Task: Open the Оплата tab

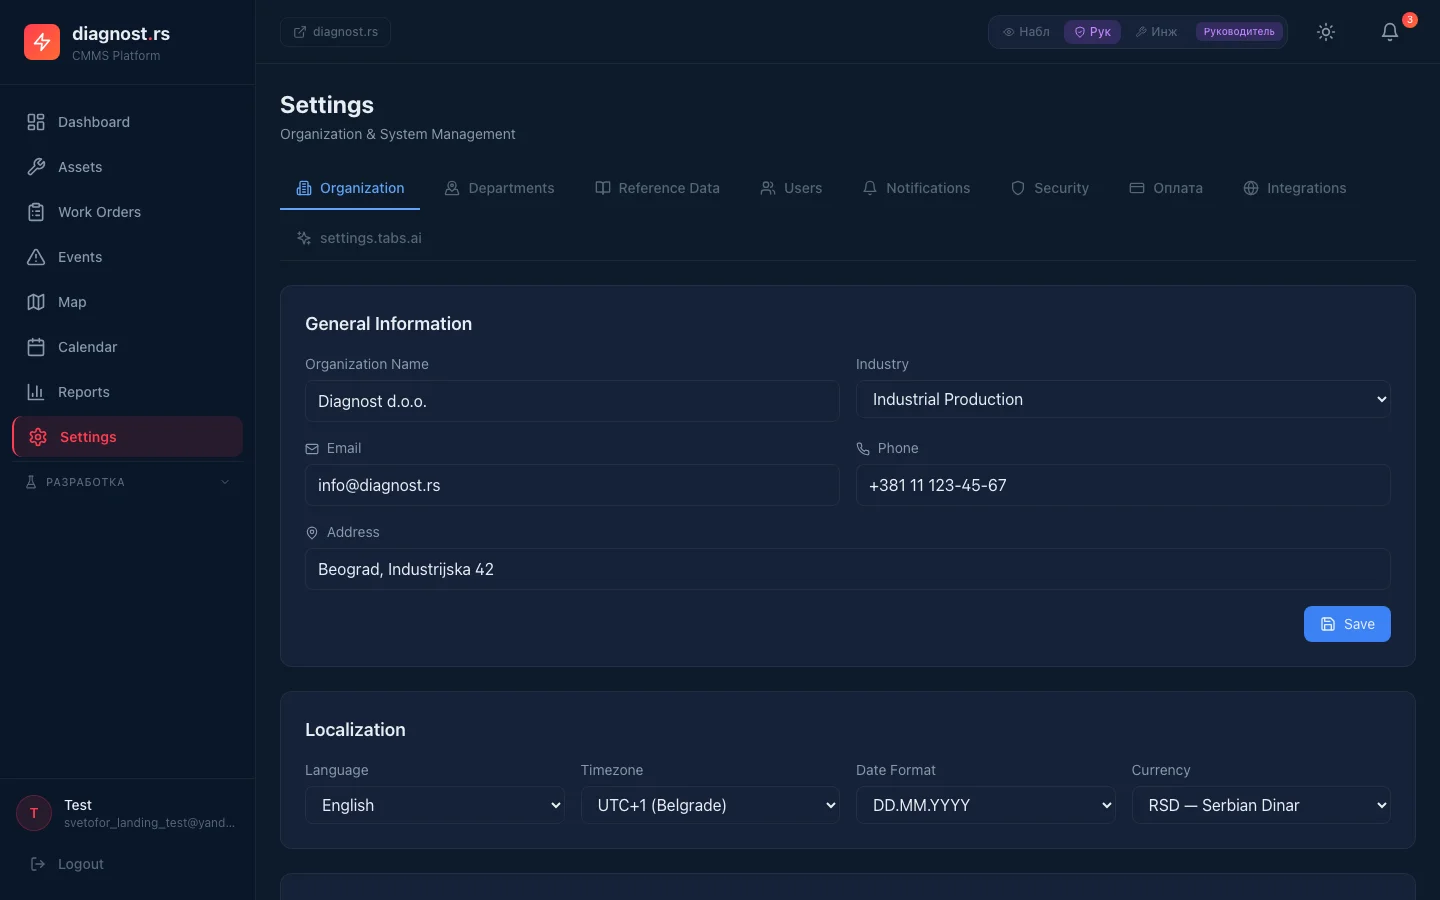Action: (x=1166, y=188)
